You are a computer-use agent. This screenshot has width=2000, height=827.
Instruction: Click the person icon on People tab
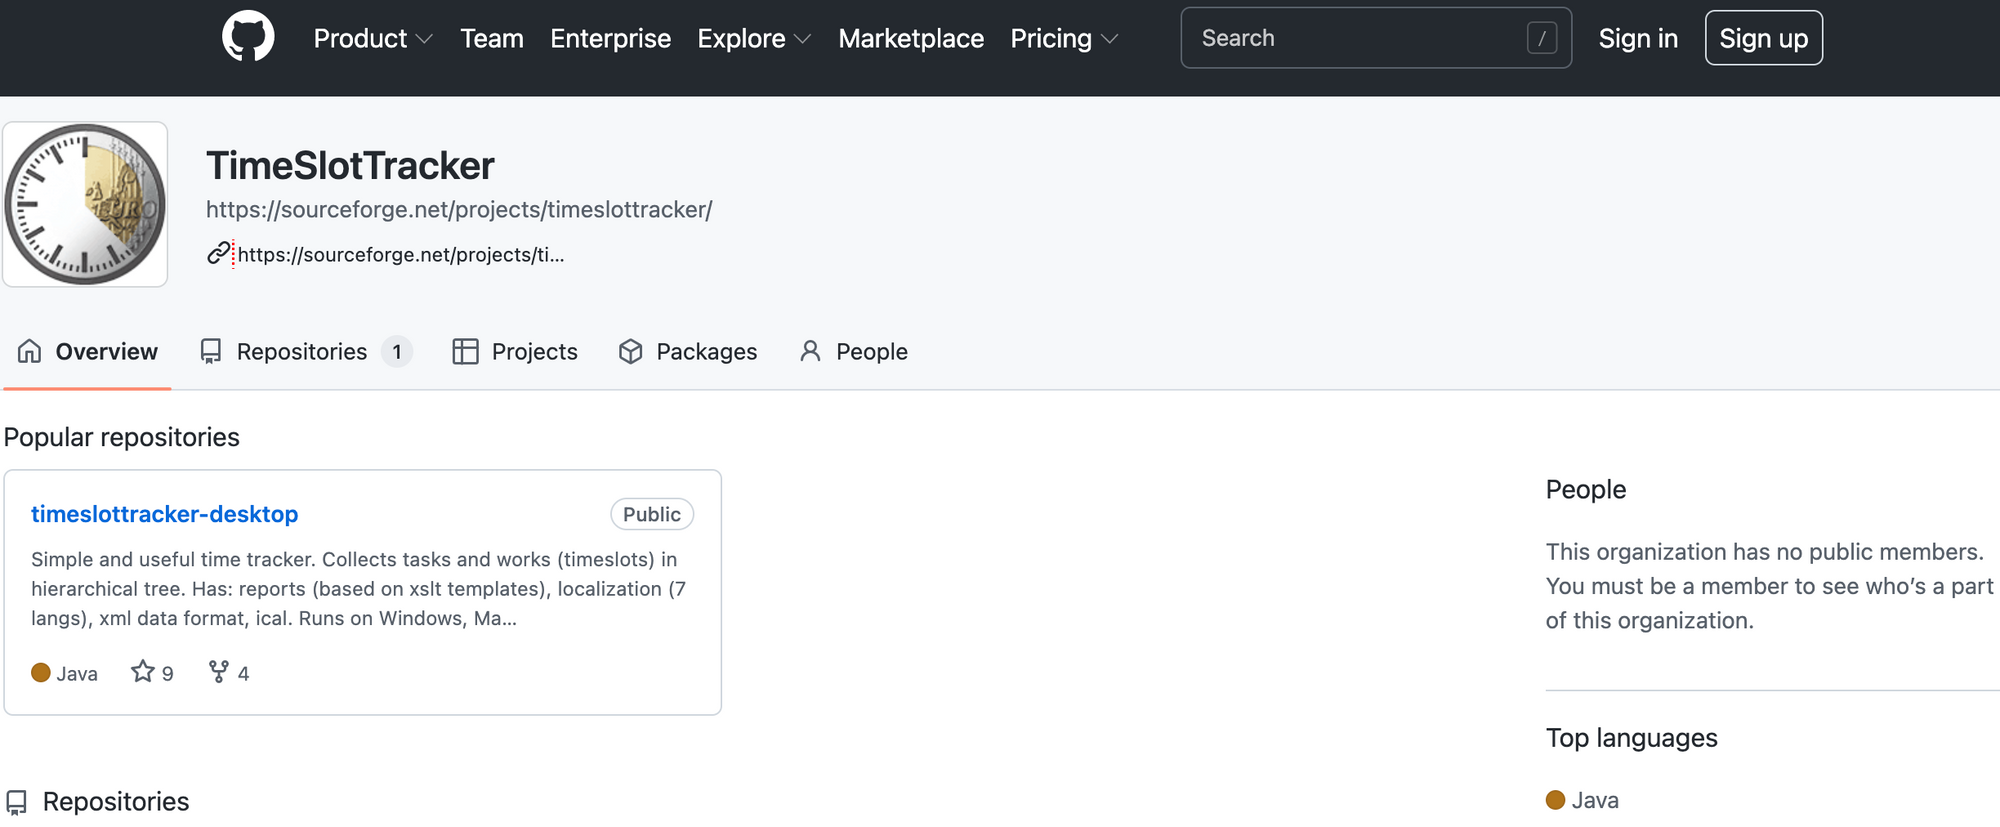click(x=810, y=351)
